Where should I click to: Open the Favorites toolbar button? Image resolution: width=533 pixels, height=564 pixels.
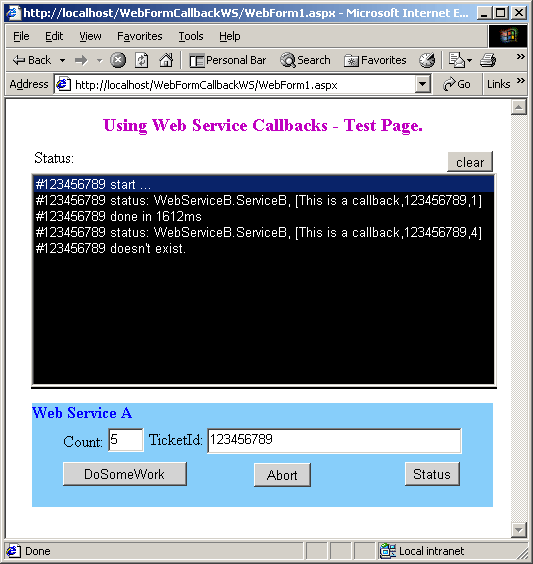375,60
